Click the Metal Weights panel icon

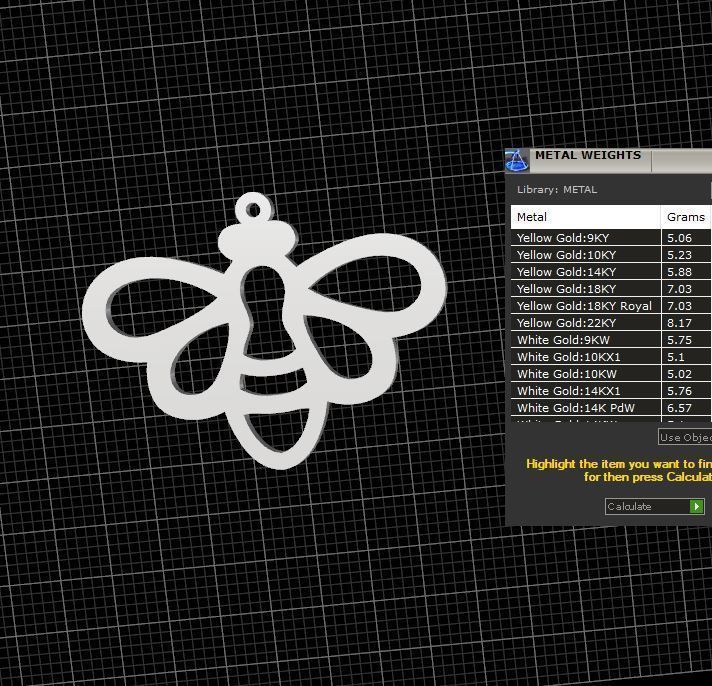coord(517,161)
